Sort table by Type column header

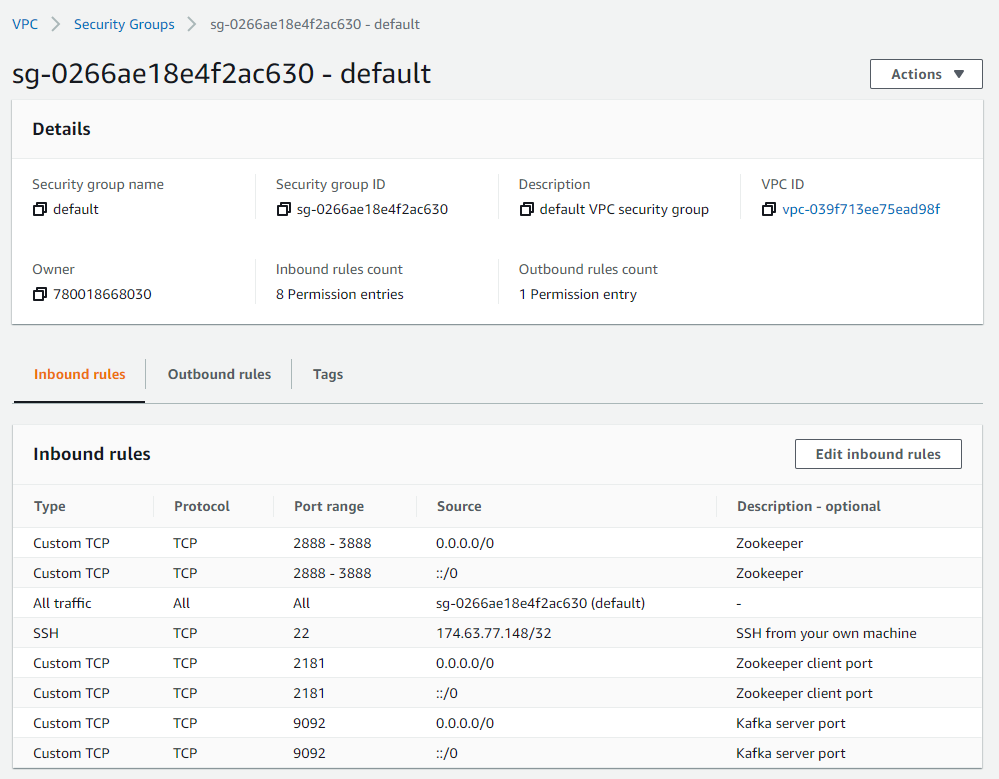(x=50, y=507)
